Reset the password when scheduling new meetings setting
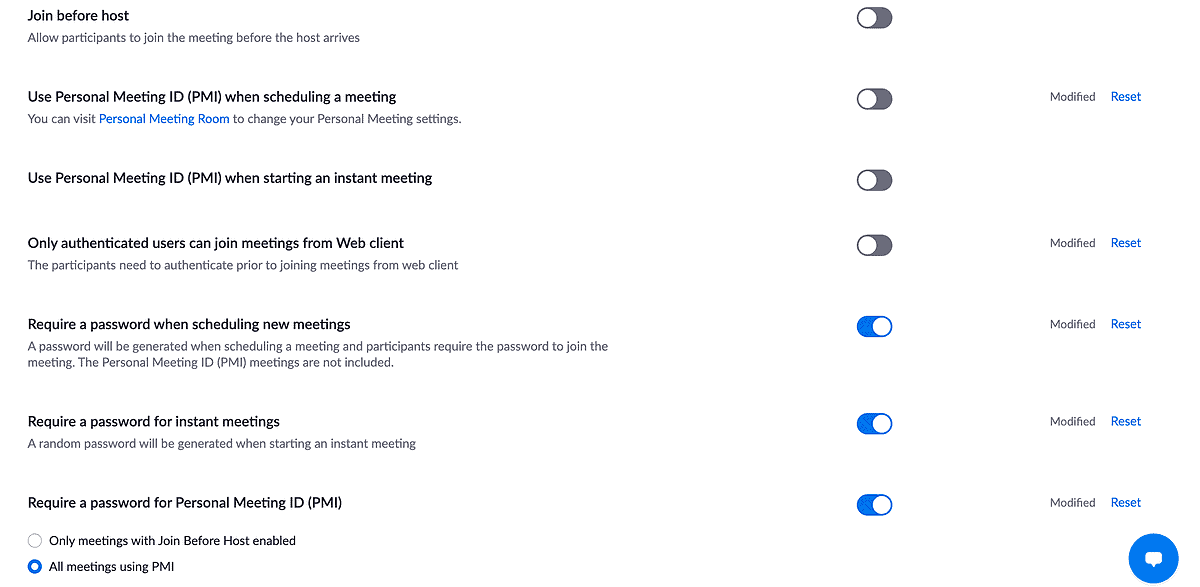Viewport: 1200px width, 587px height. tap(1126, 324)
